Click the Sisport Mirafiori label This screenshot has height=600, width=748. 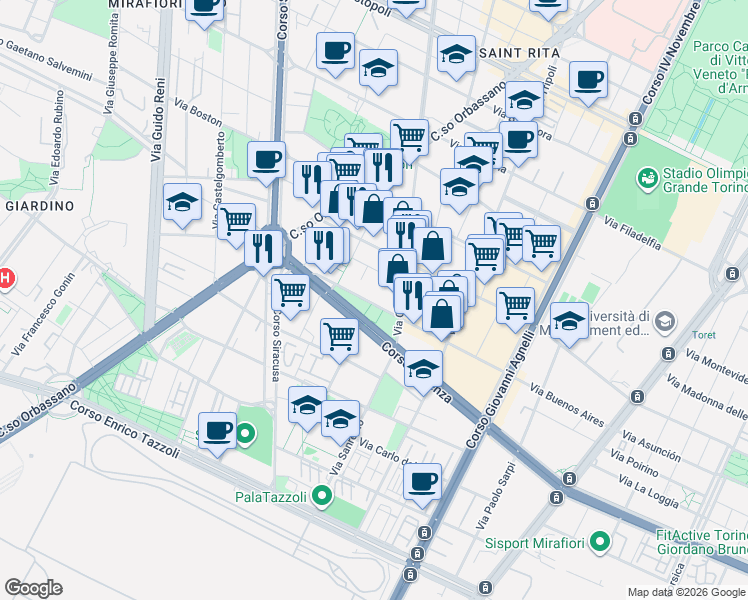coord(534,543)
